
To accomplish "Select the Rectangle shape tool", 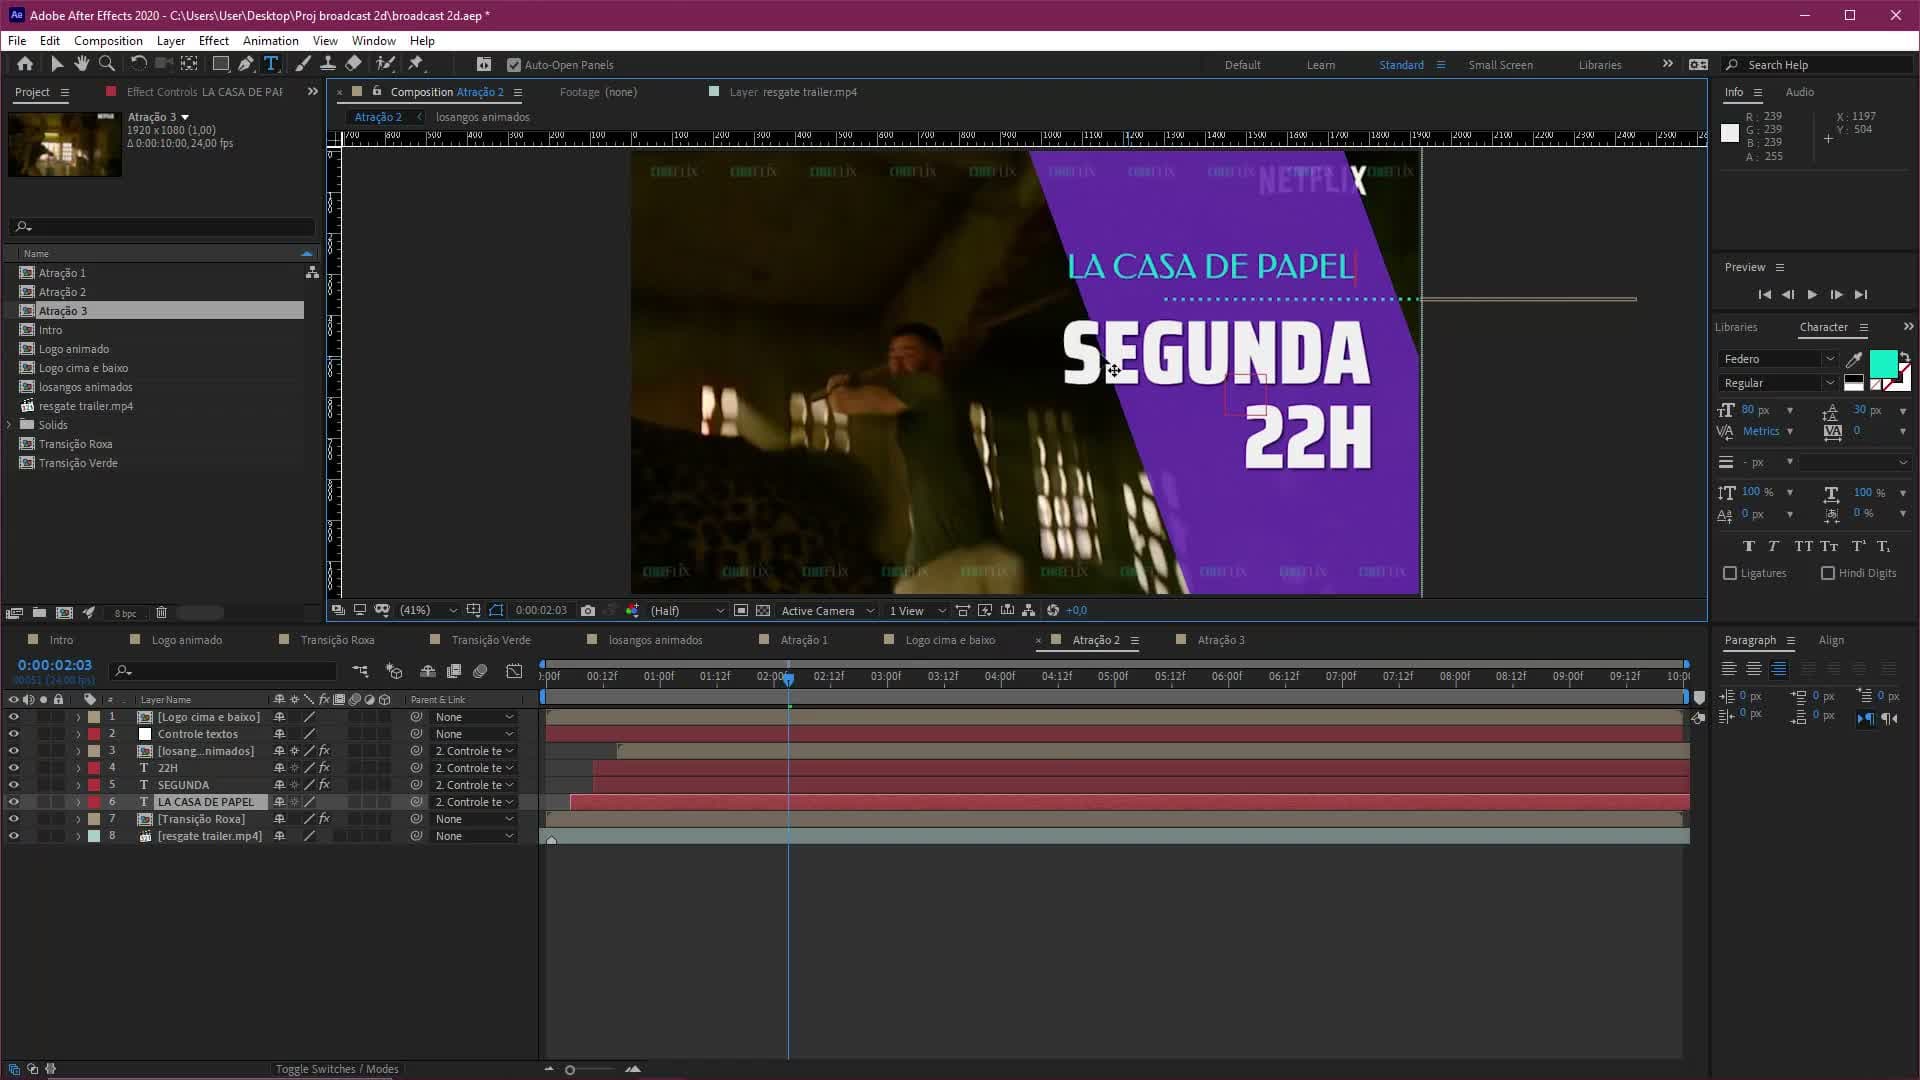I will [x=220, y=64].
